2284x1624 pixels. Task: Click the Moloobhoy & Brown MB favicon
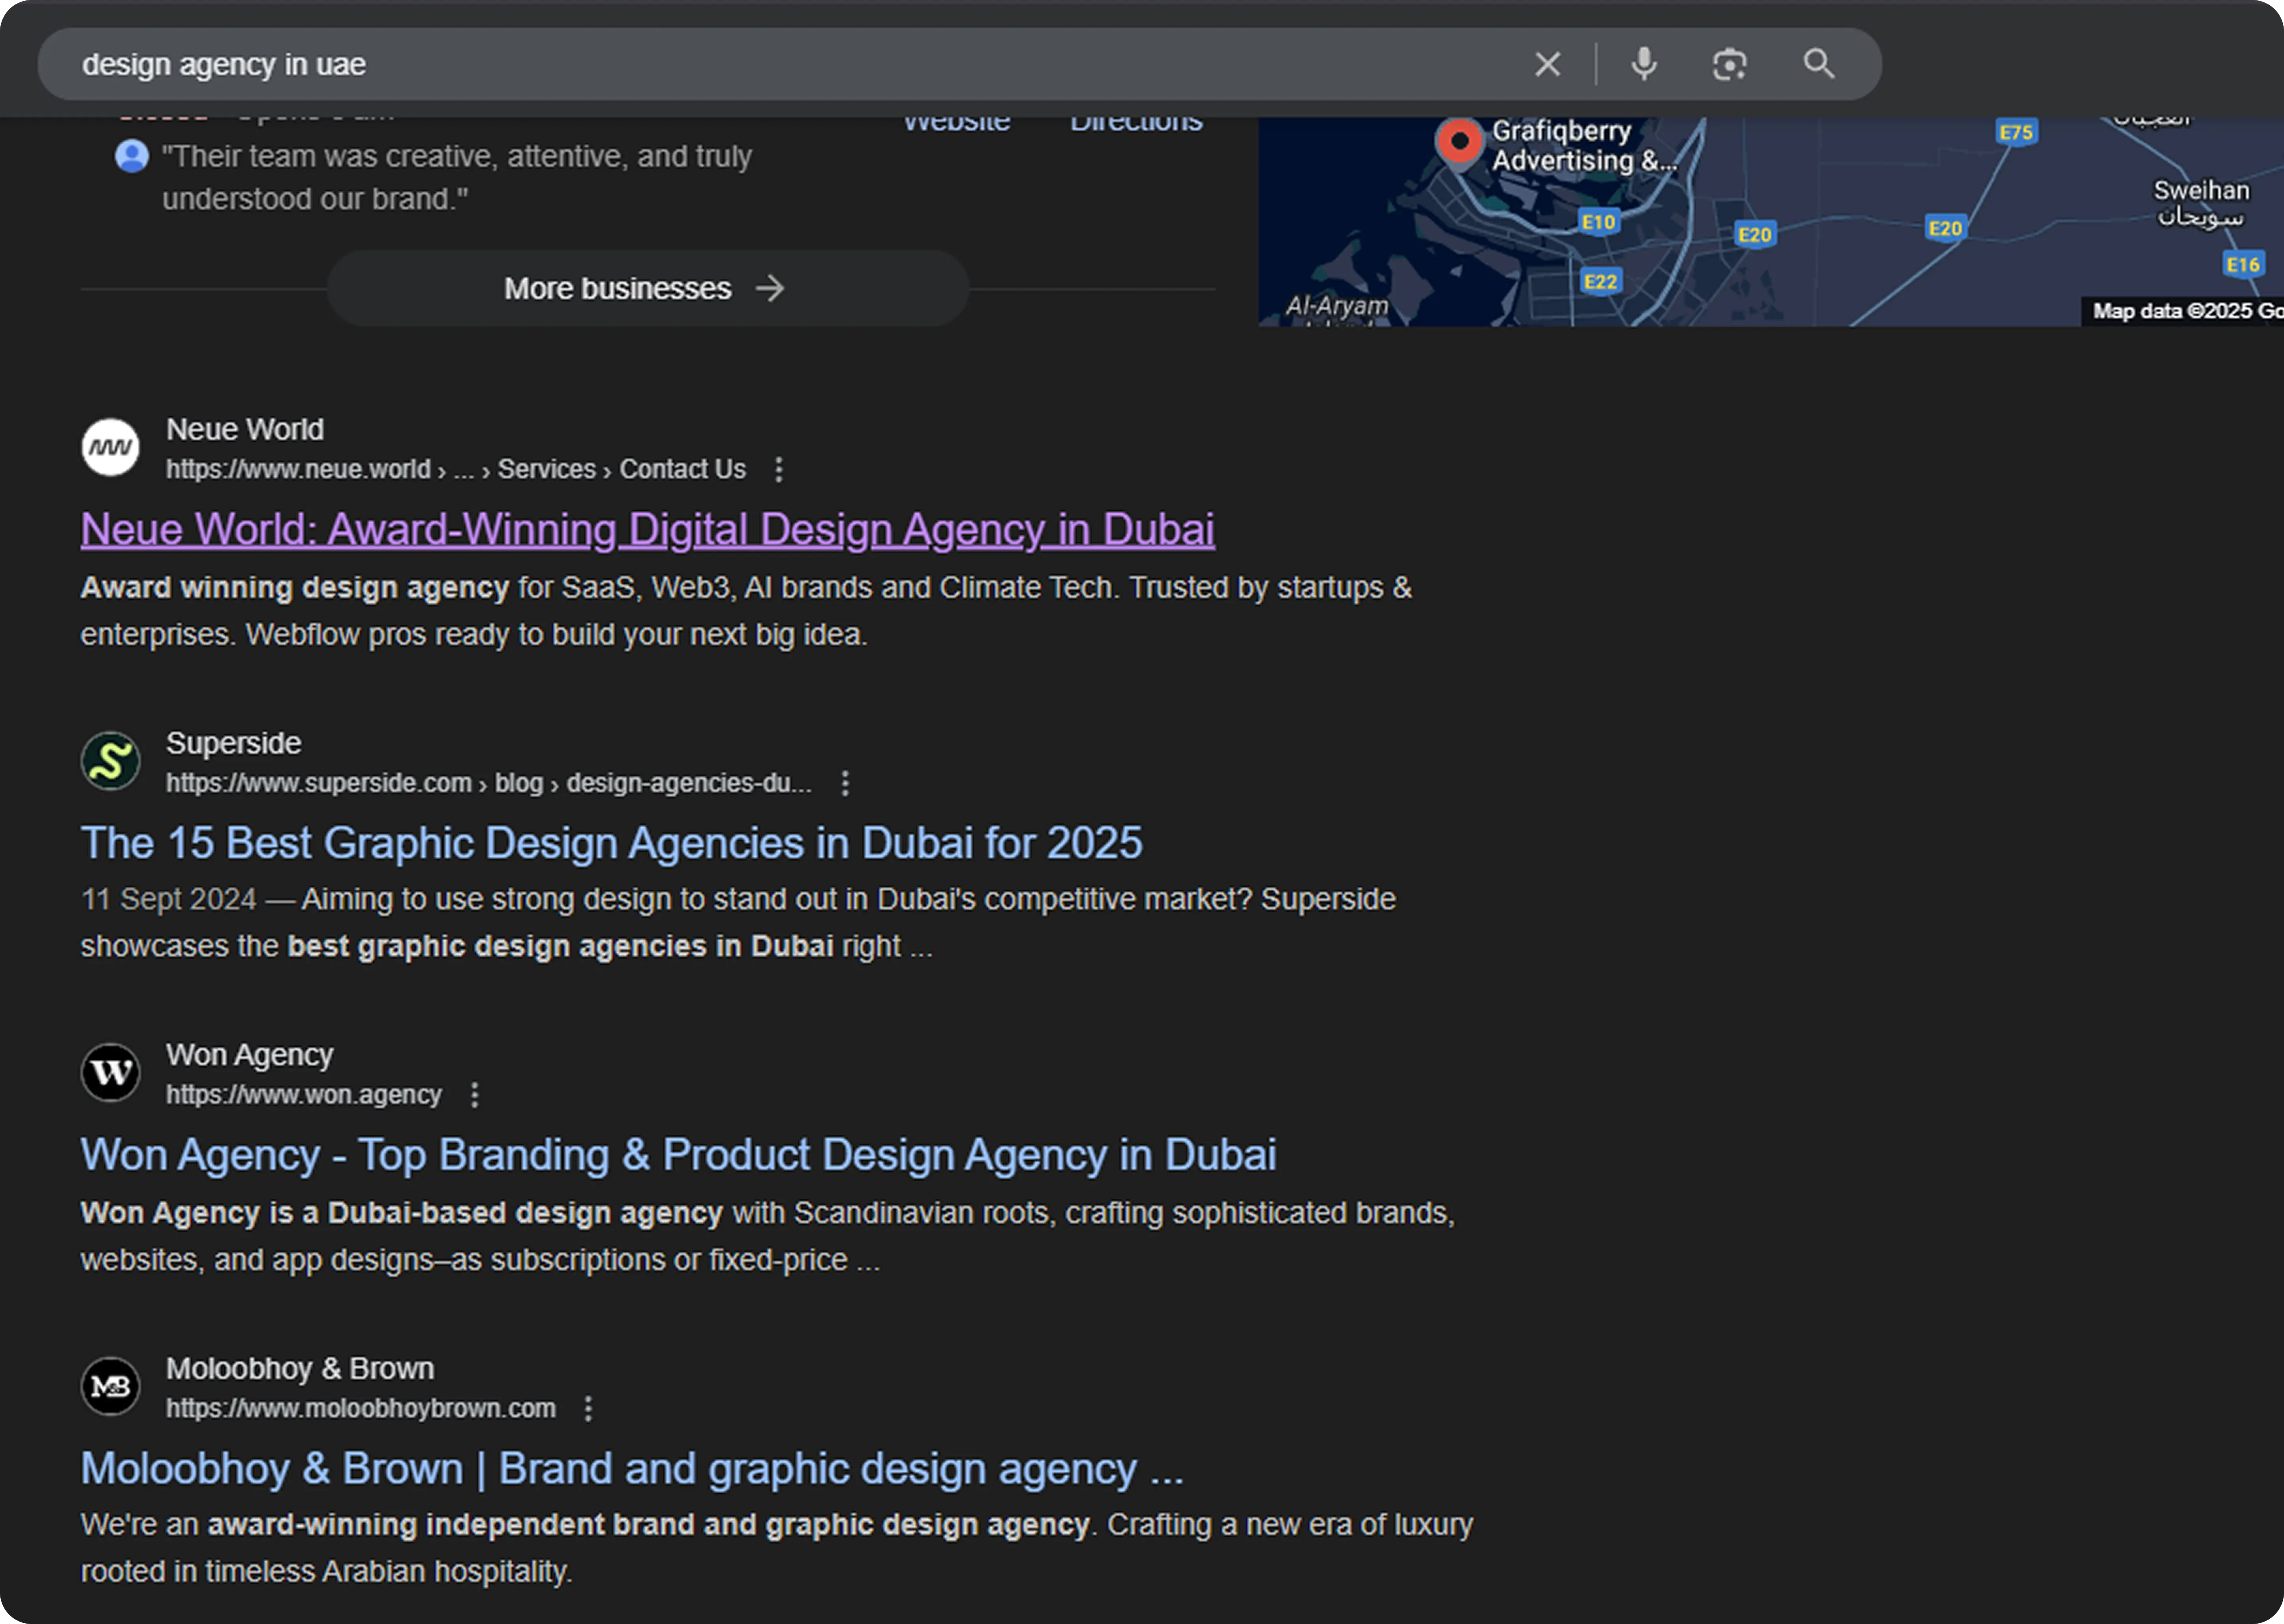pos(110,1386)
